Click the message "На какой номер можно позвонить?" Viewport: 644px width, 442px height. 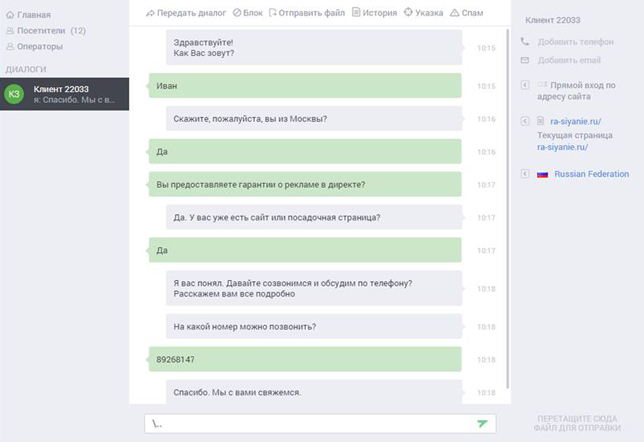click(314, 326)
